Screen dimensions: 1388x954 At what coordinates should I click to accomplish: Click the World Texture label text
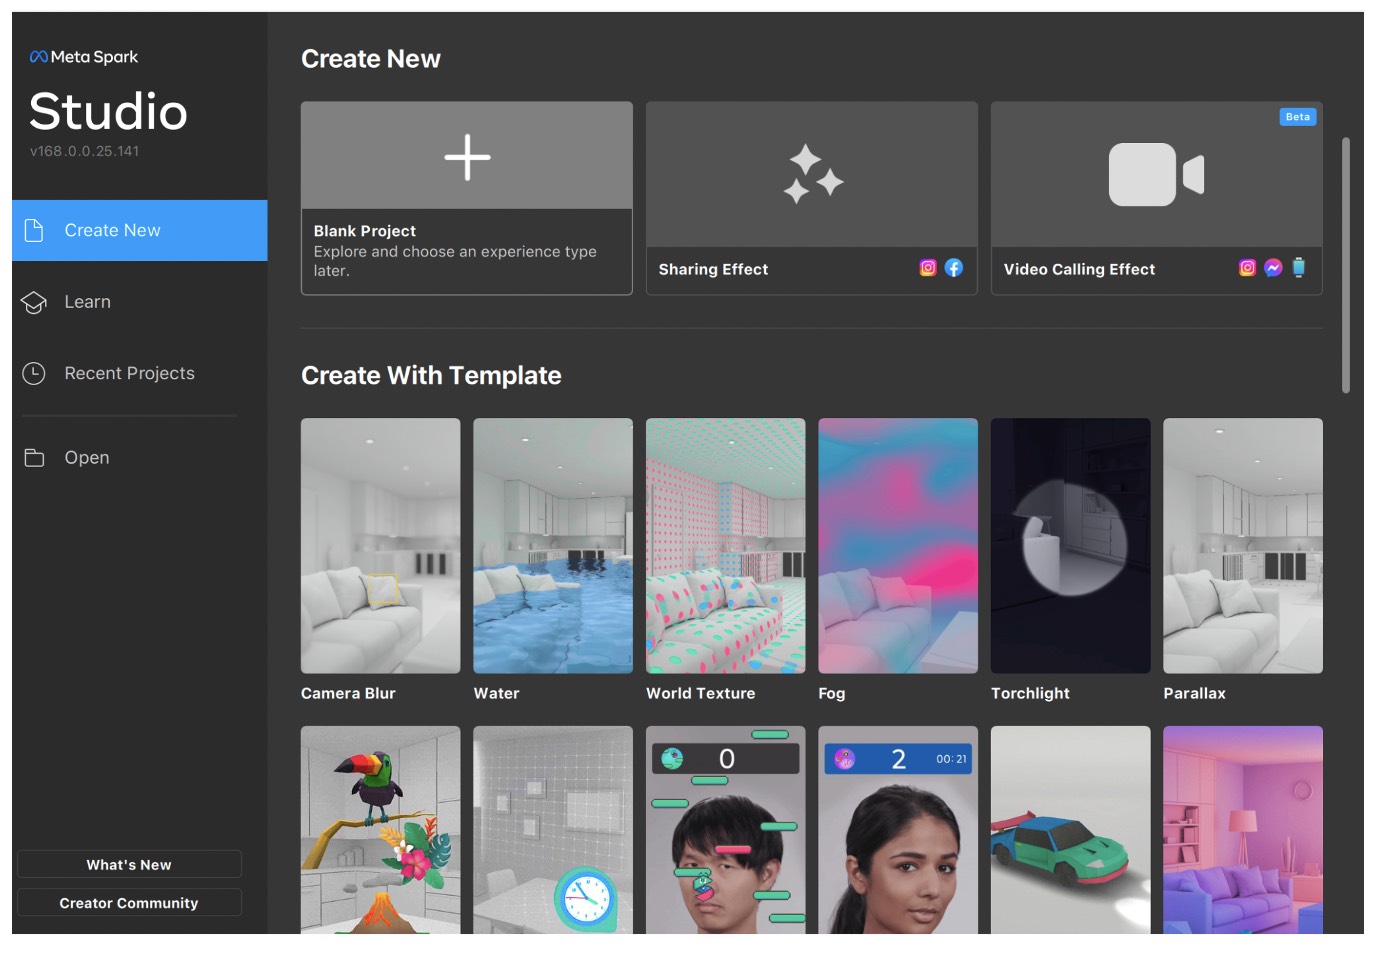click(700, 693)
